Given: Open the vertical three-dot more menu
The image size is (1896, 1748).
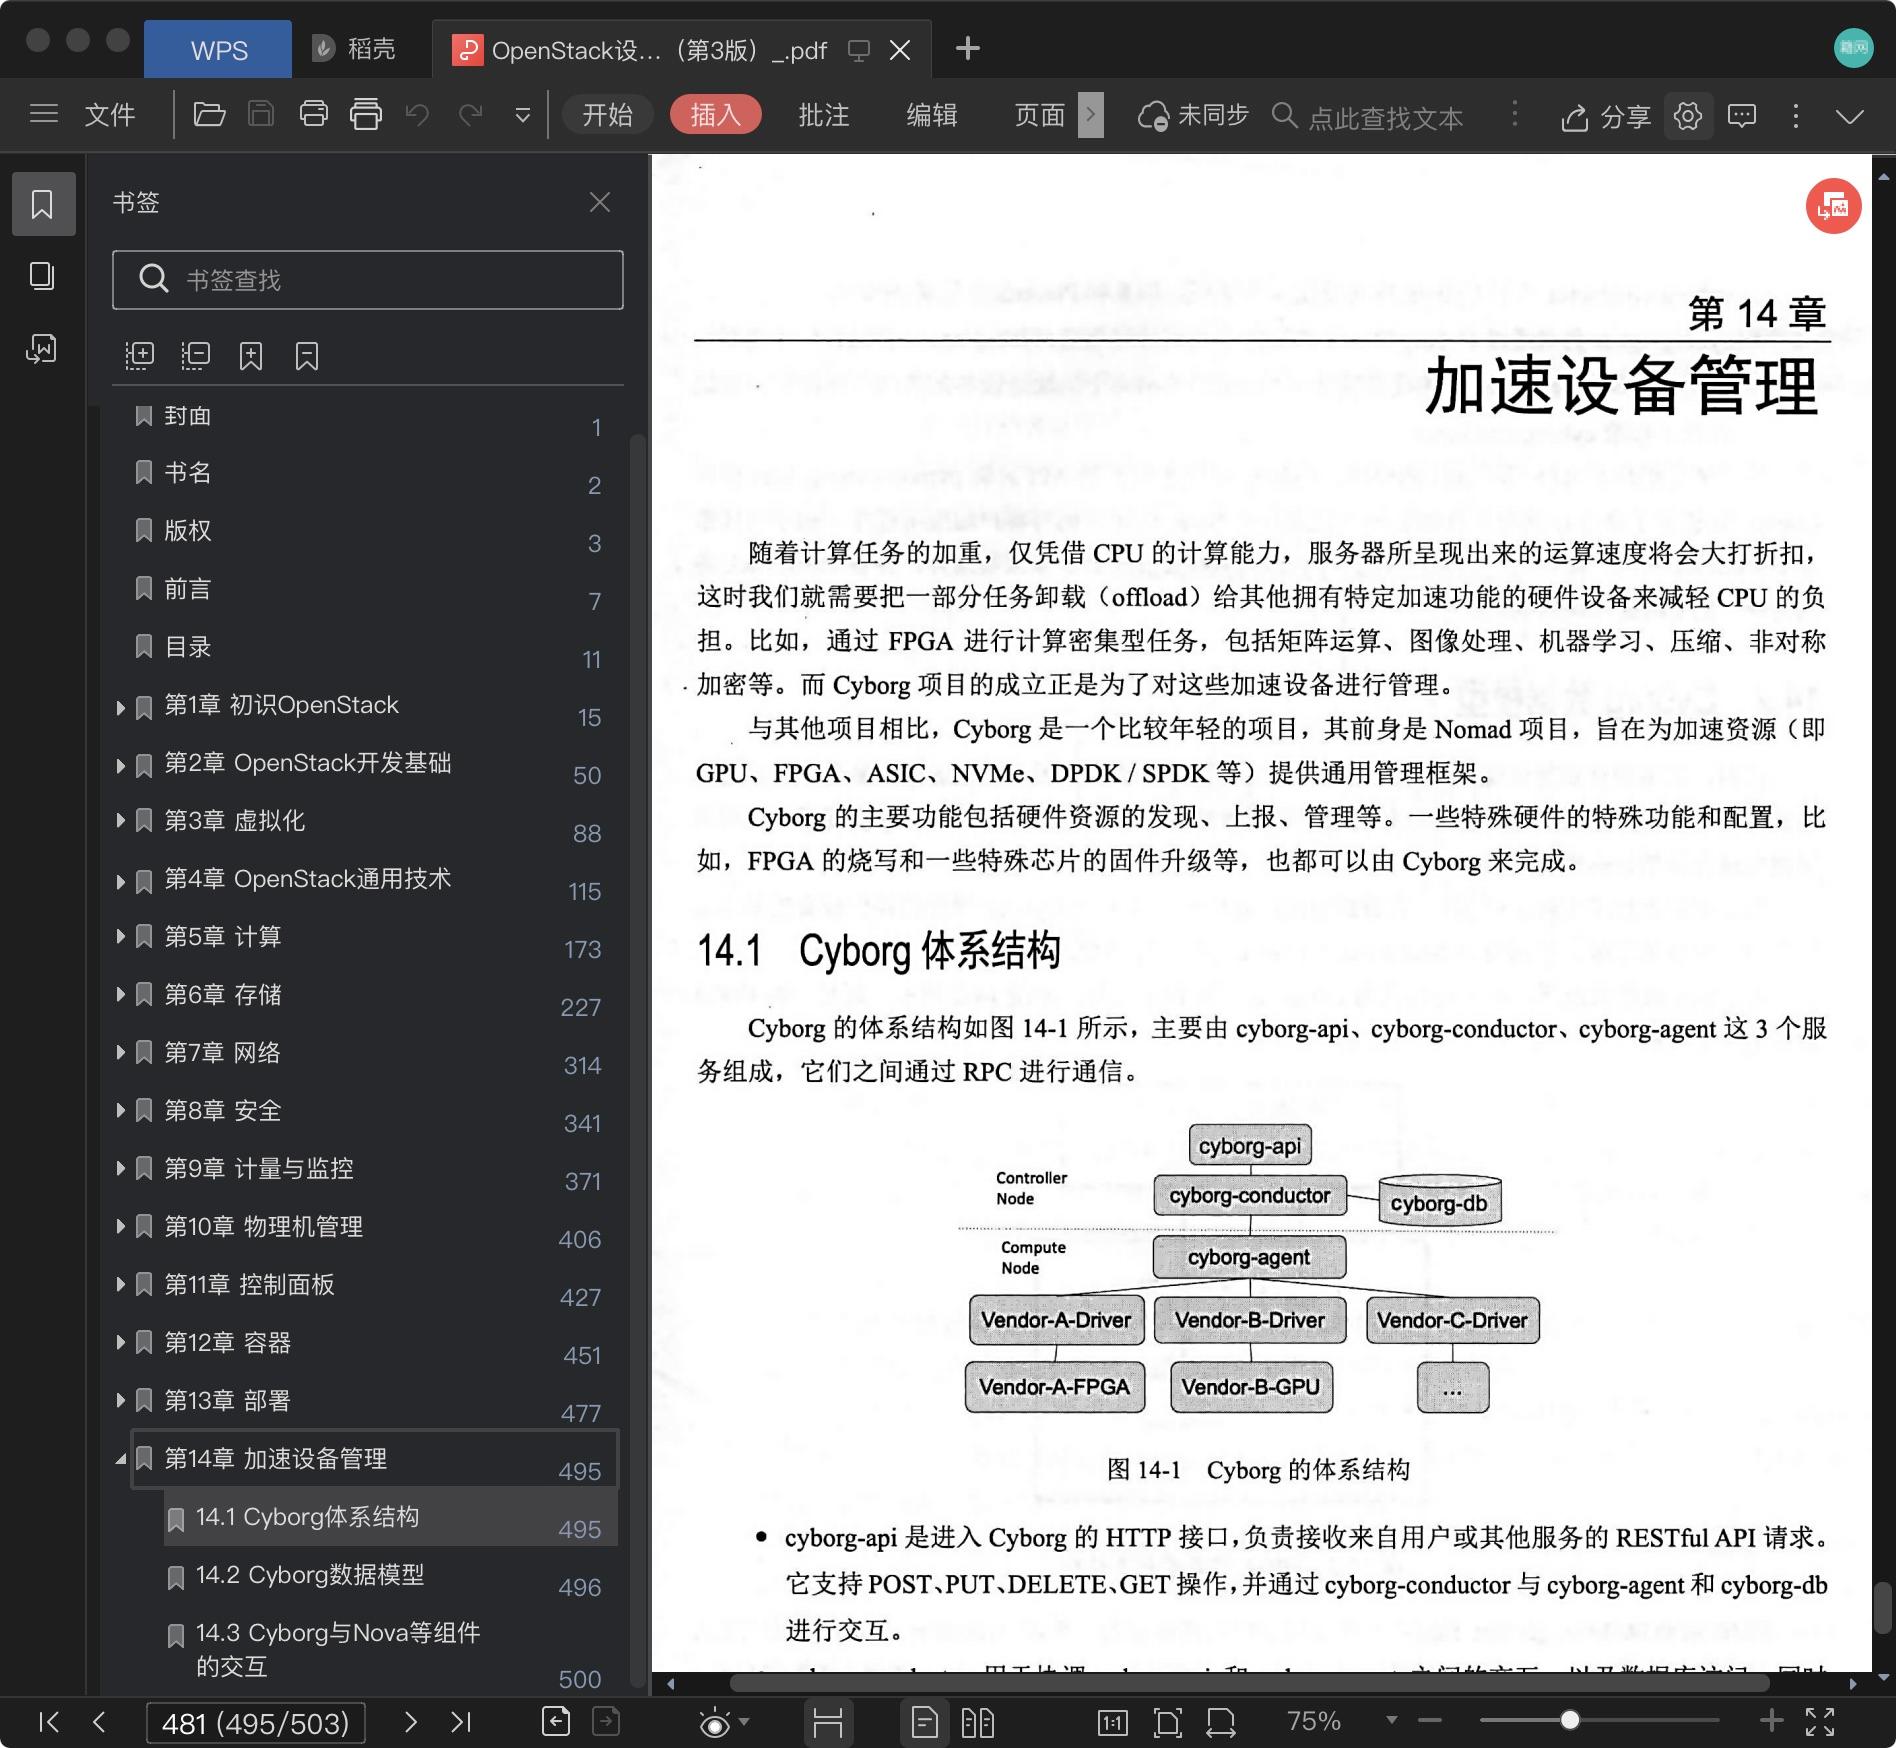Looking at the screenshot, I should [1796, 116].
